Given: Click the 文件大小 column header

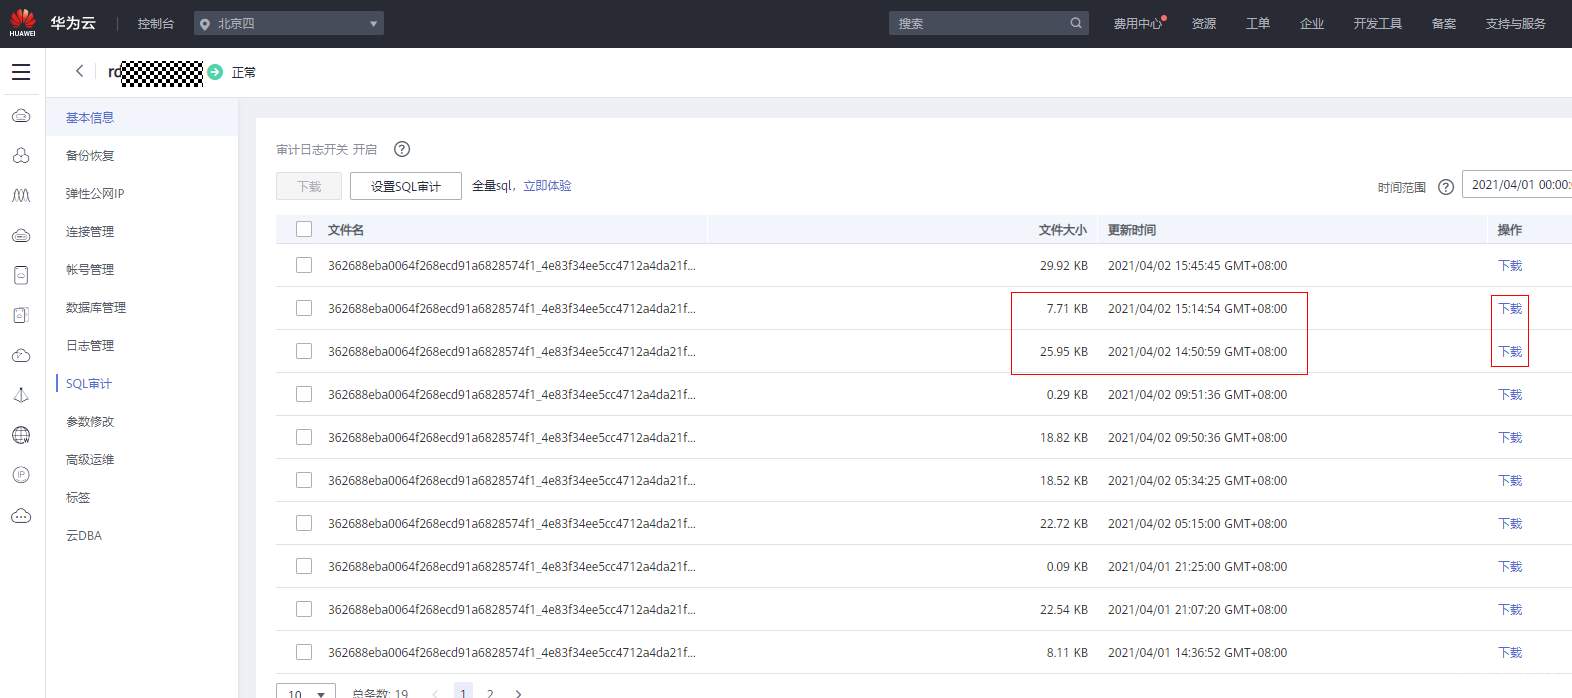Looking at the screenshot, I should (x=1063, y=230).
